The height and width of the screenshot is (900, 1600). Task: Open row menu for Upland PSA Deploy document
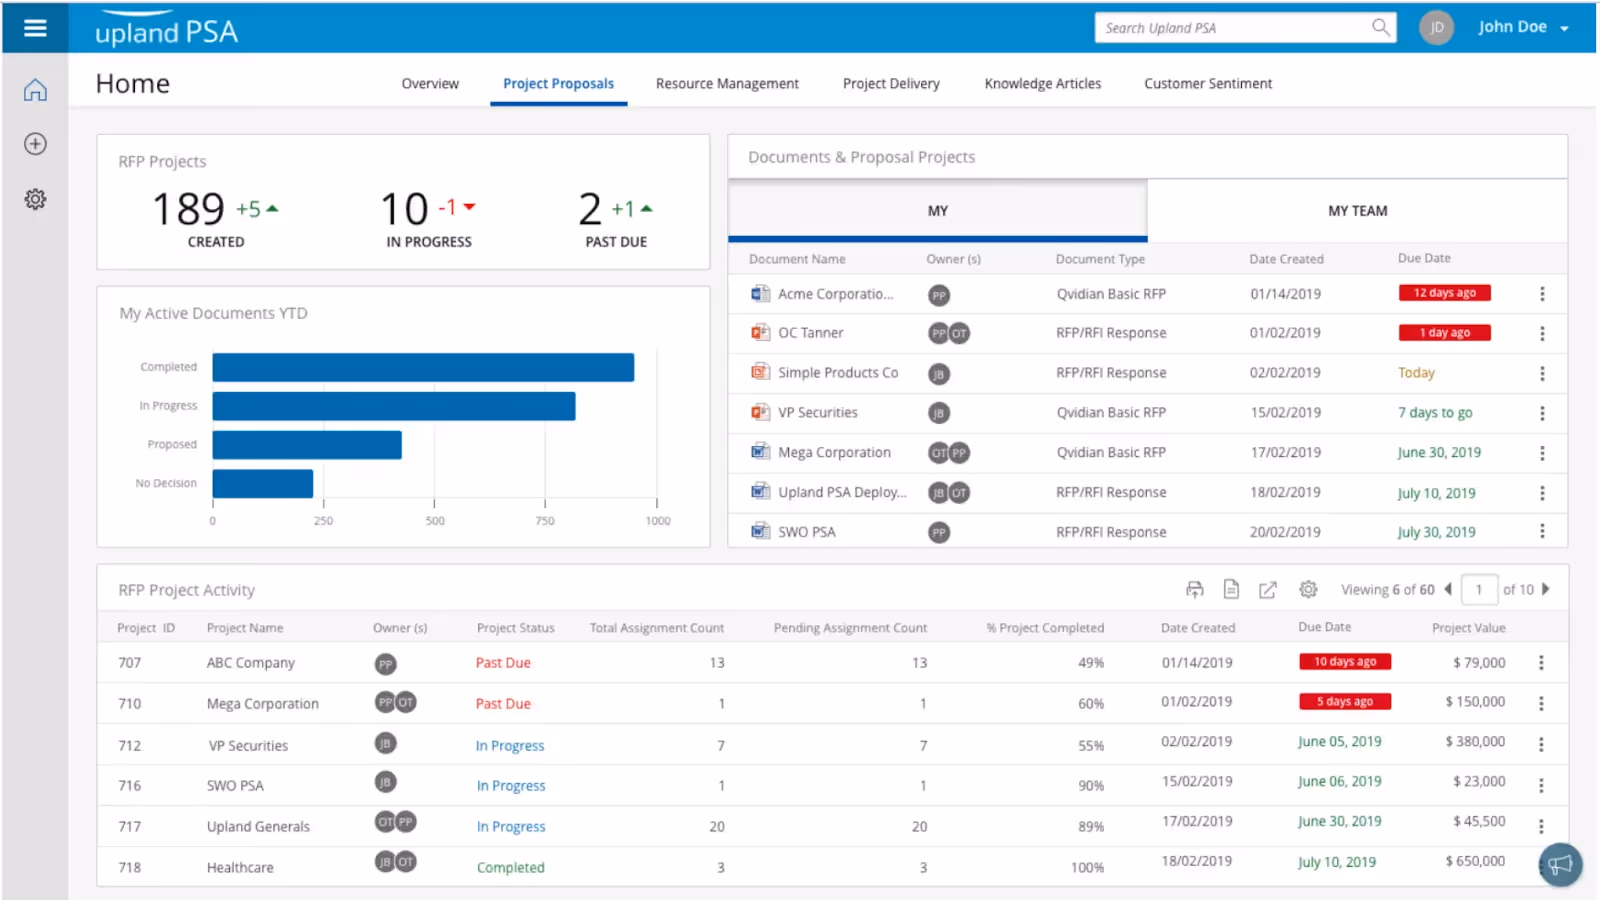pyautogui.click(x=1542, y=493)
